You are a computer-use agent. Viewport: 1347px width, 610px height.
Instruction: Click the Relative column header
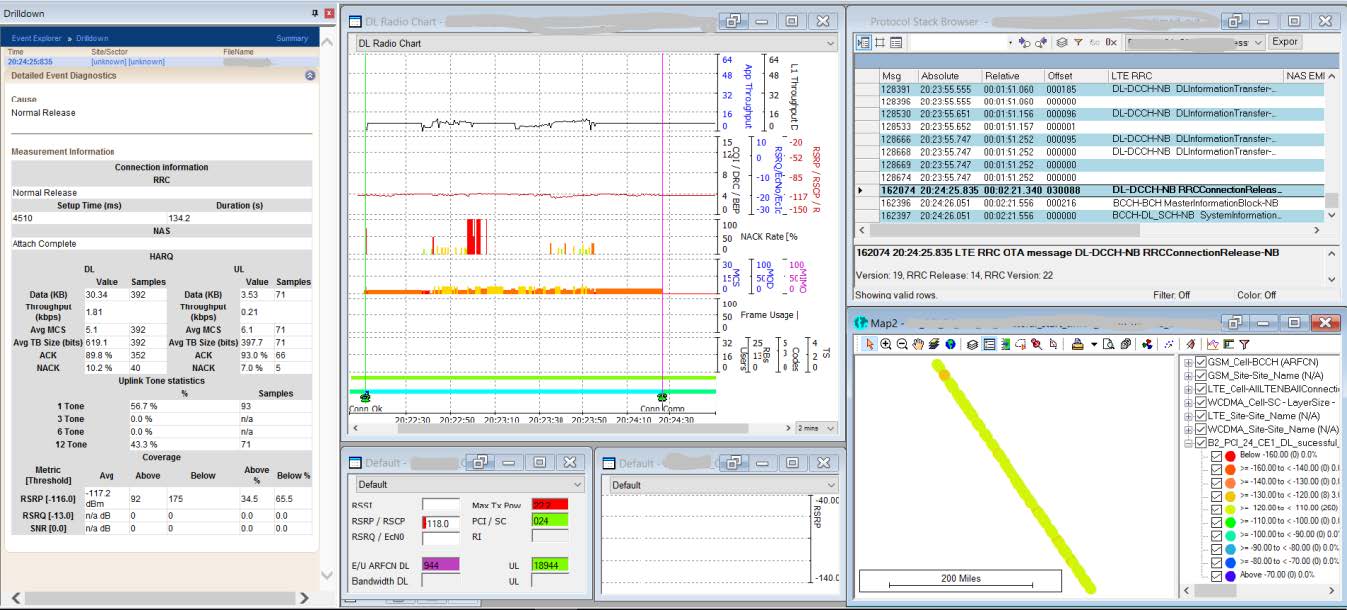click(x=1012, y=76)
